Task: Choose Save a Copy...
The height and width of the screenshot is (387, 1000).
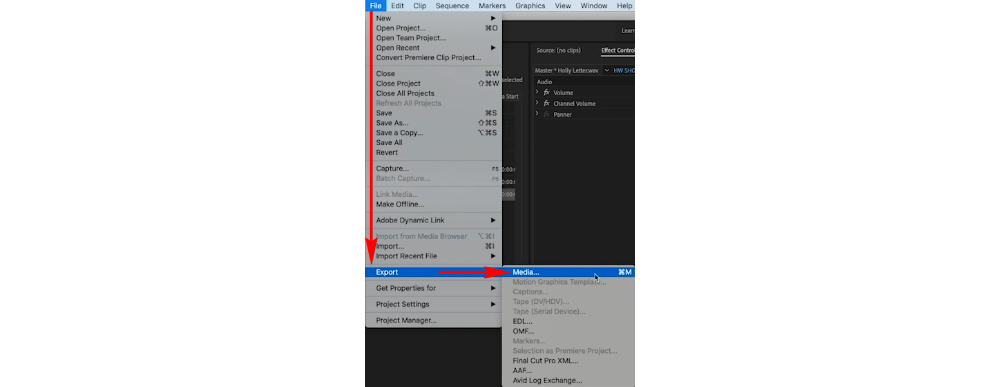Action: tap(434, 133)
